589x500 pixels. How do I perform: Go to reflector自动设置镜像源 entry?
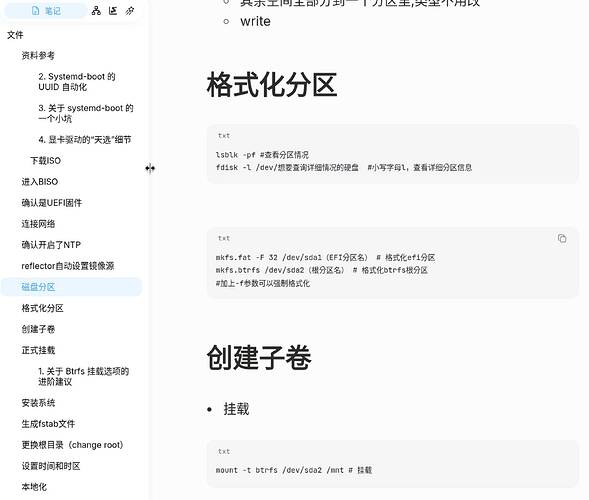(68, 266)
